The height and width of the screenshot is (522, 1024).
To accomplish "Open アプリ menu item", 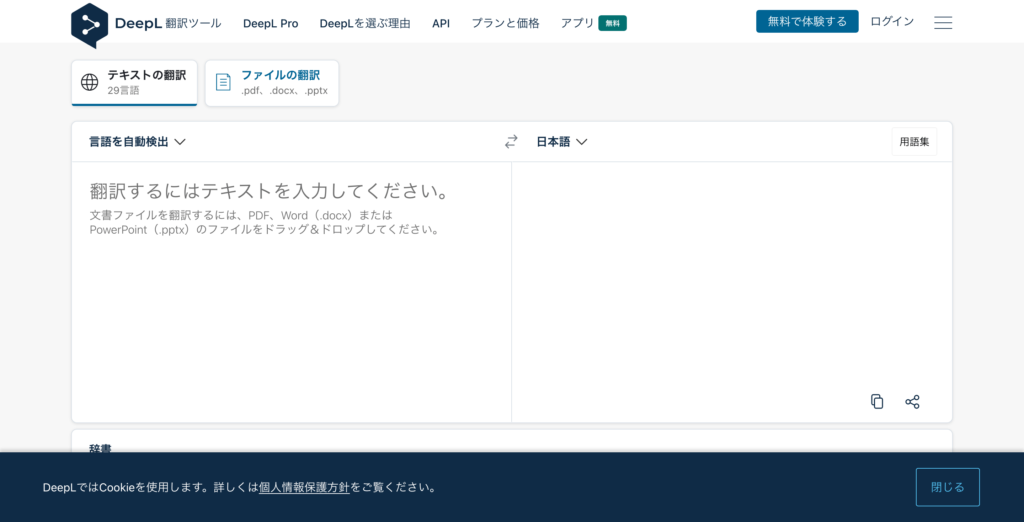I will [577, 24].
